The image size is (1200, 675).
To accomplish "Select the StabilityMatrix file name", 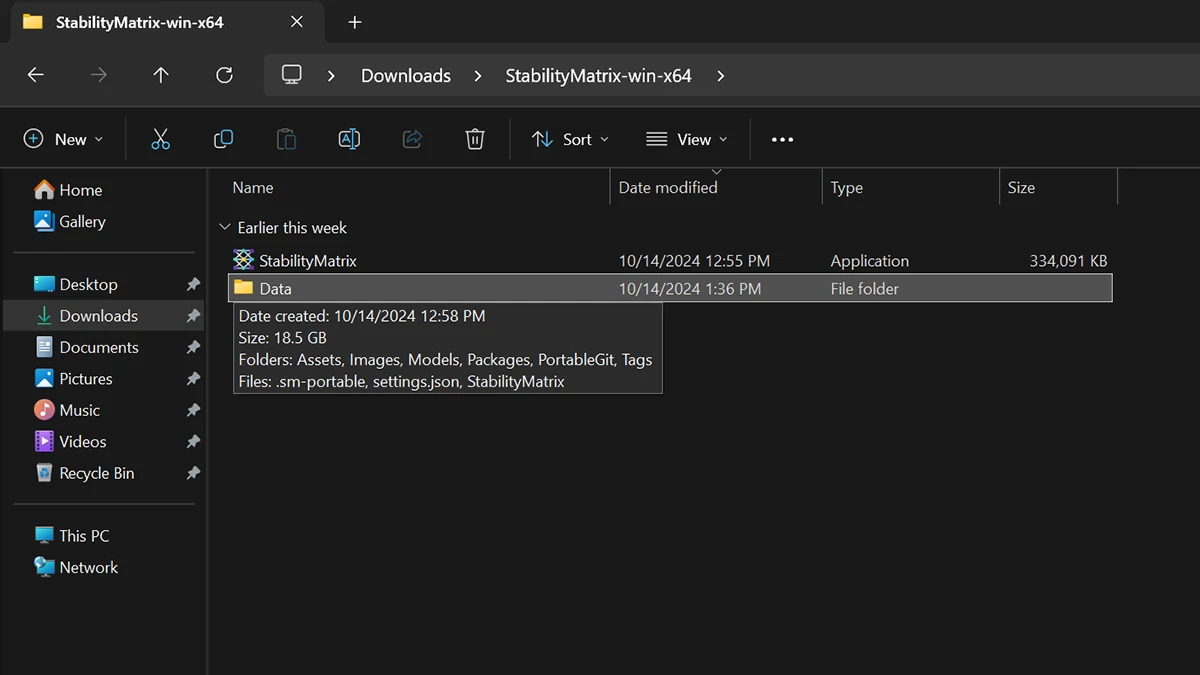I will tap(308, 261).
